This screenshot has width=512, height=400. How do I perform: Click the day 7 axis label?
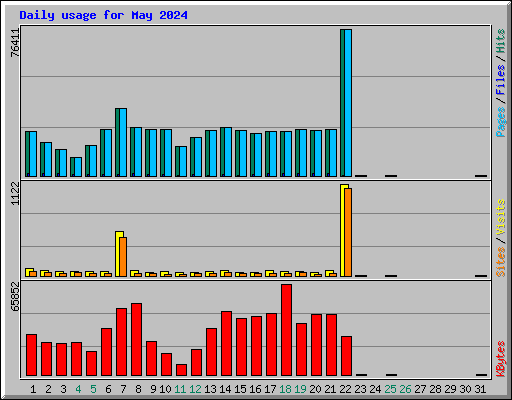point(123,389)
